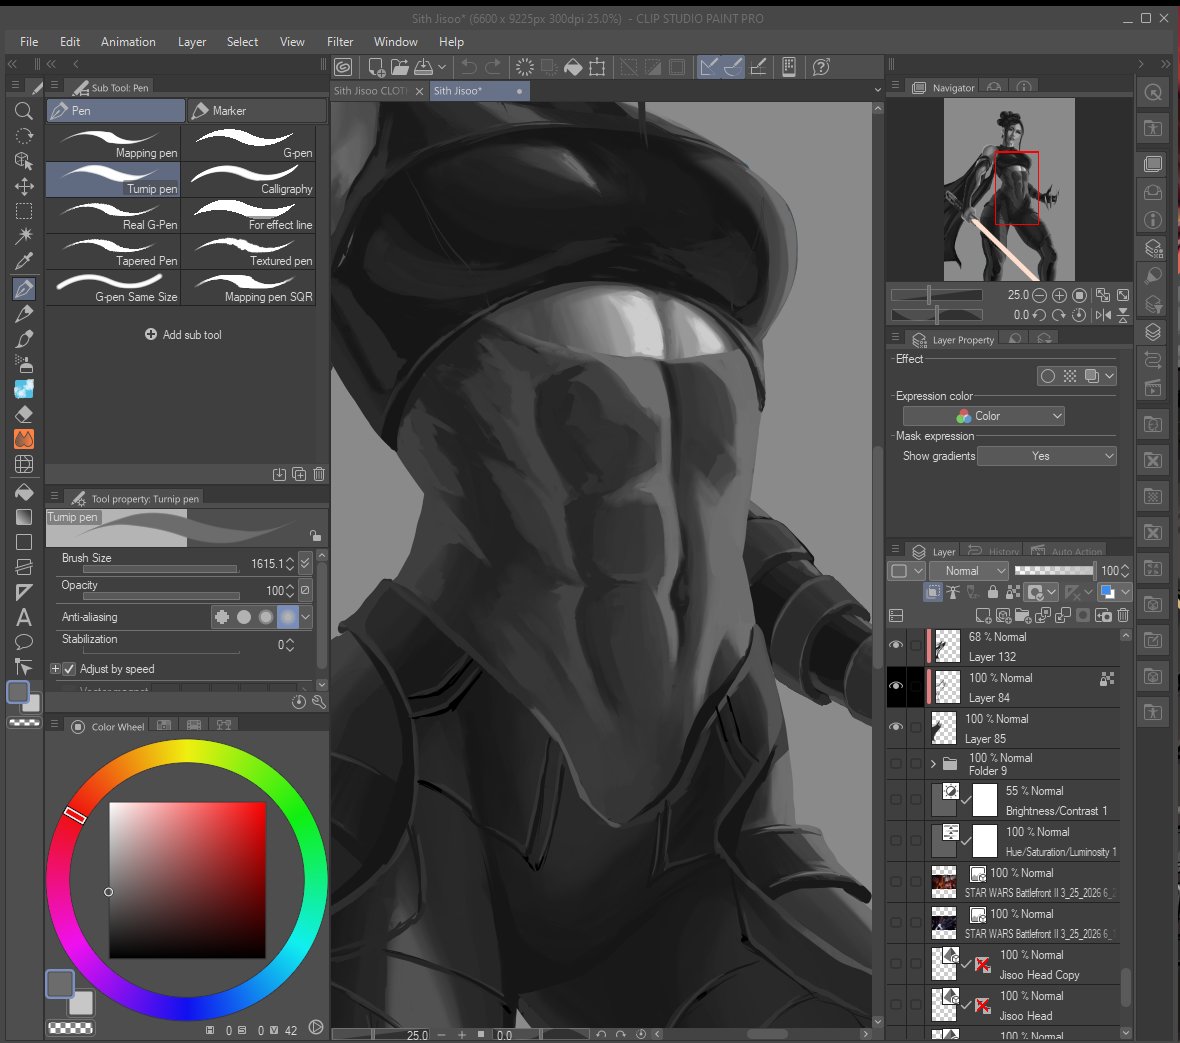Click the Scale/Rotate transform icon
This screenshot has width=1180, height=1043.
tap(597, 67)
